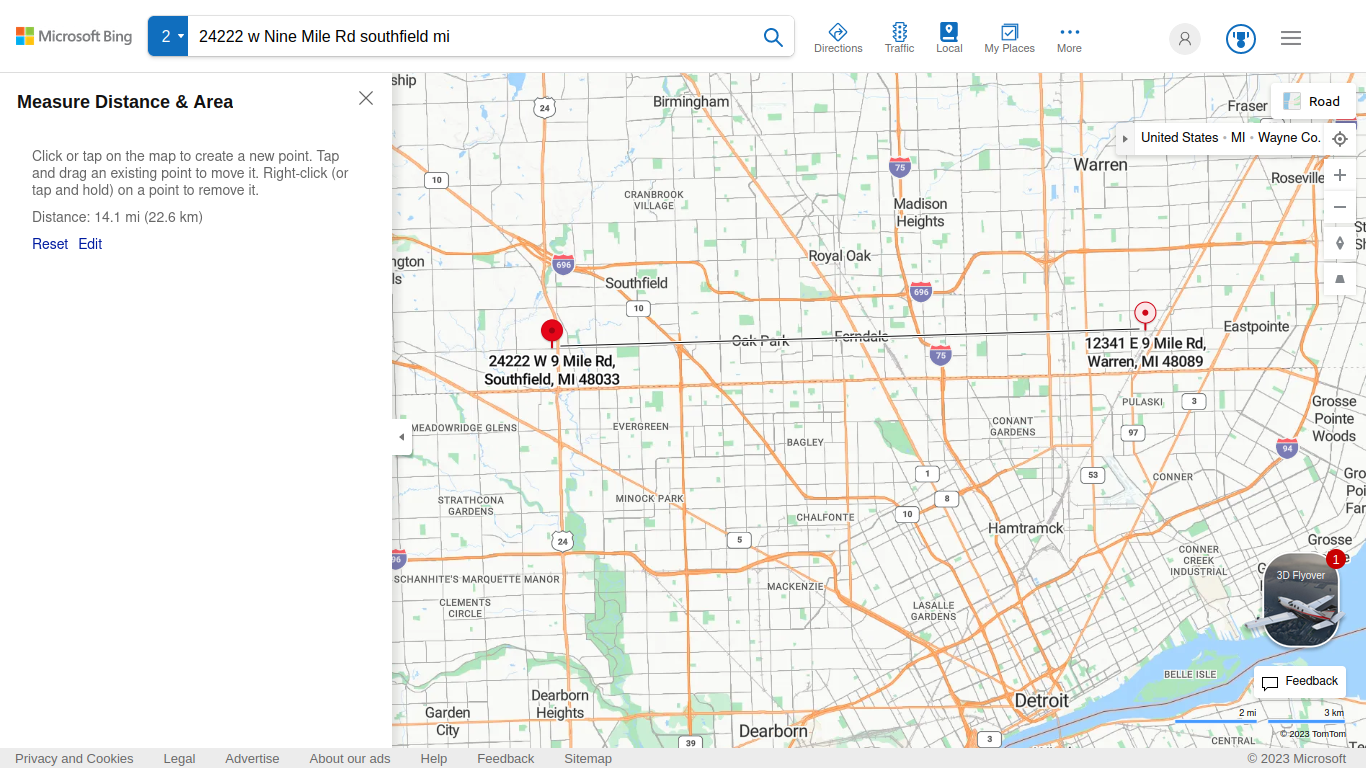The height and width of the screenshot is (768, 1366).
Task: Click the Detroit city label
Action: [x=1041, y=700]
